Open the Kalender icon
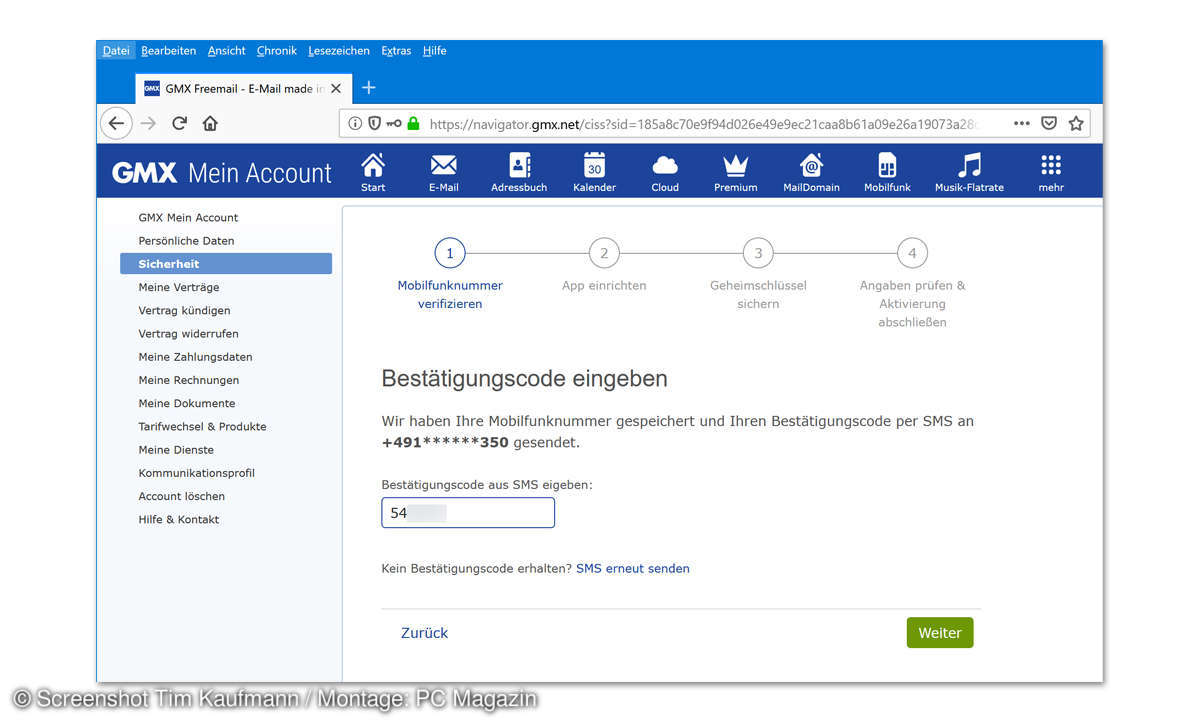 [x=594, y=165]
